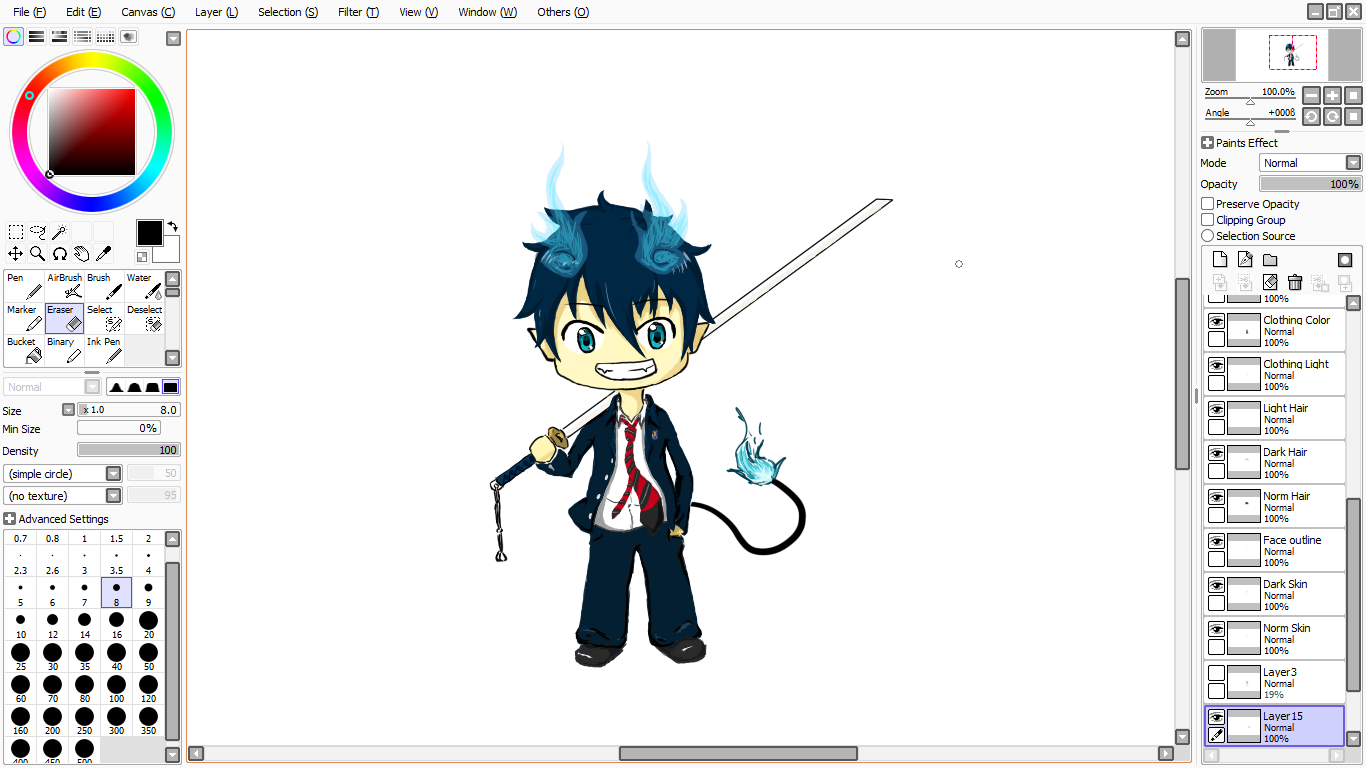Select the Bucket fill tool
1366x768 pixels.
(x=24, y=350)
